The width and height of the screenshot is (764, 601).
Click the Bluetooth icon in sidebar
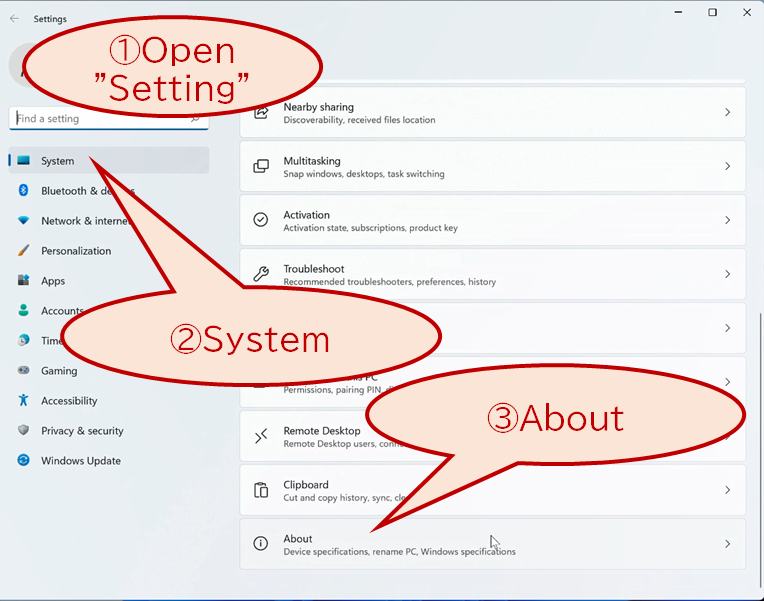[23, 190]
